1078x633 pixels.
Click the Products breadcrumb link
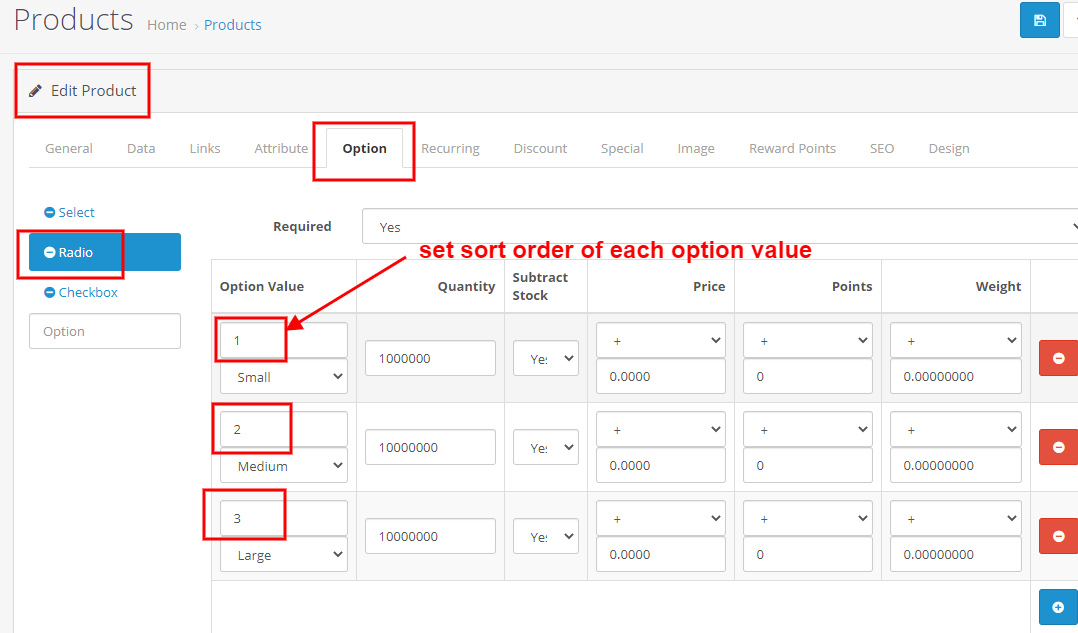(232, 24)
